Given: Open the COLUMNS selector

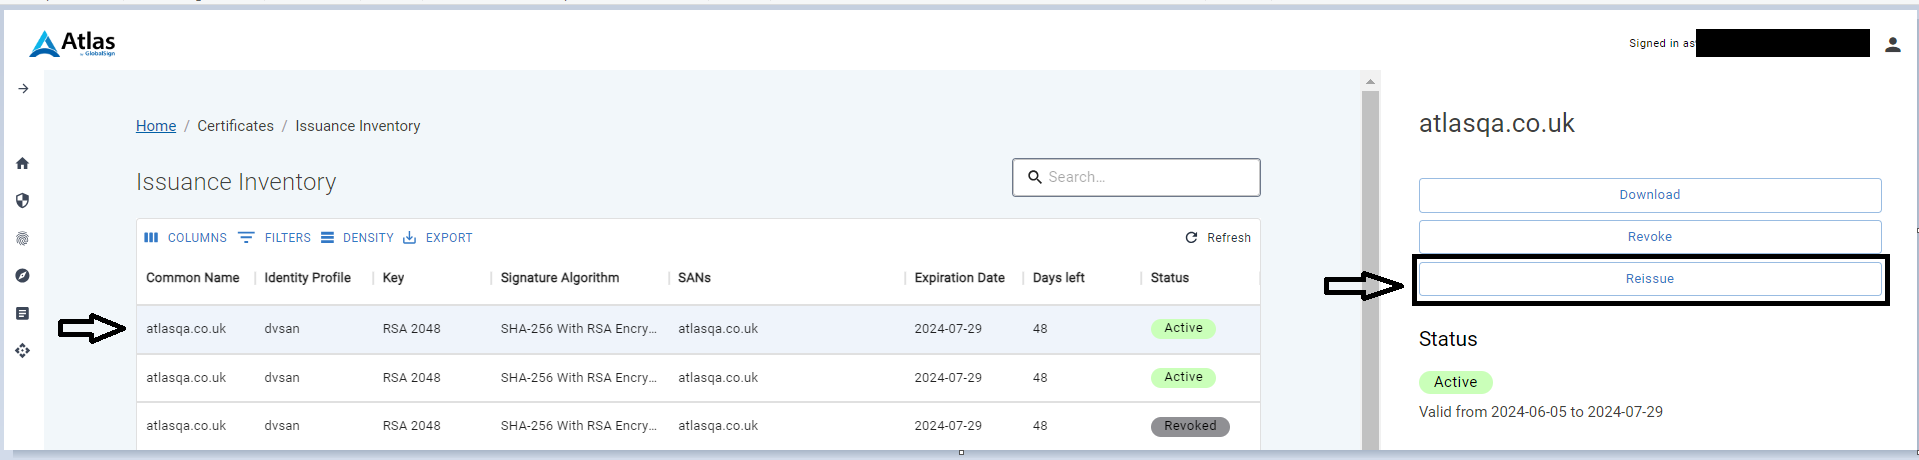Looking at the screenshot, I should pos(185,238).
